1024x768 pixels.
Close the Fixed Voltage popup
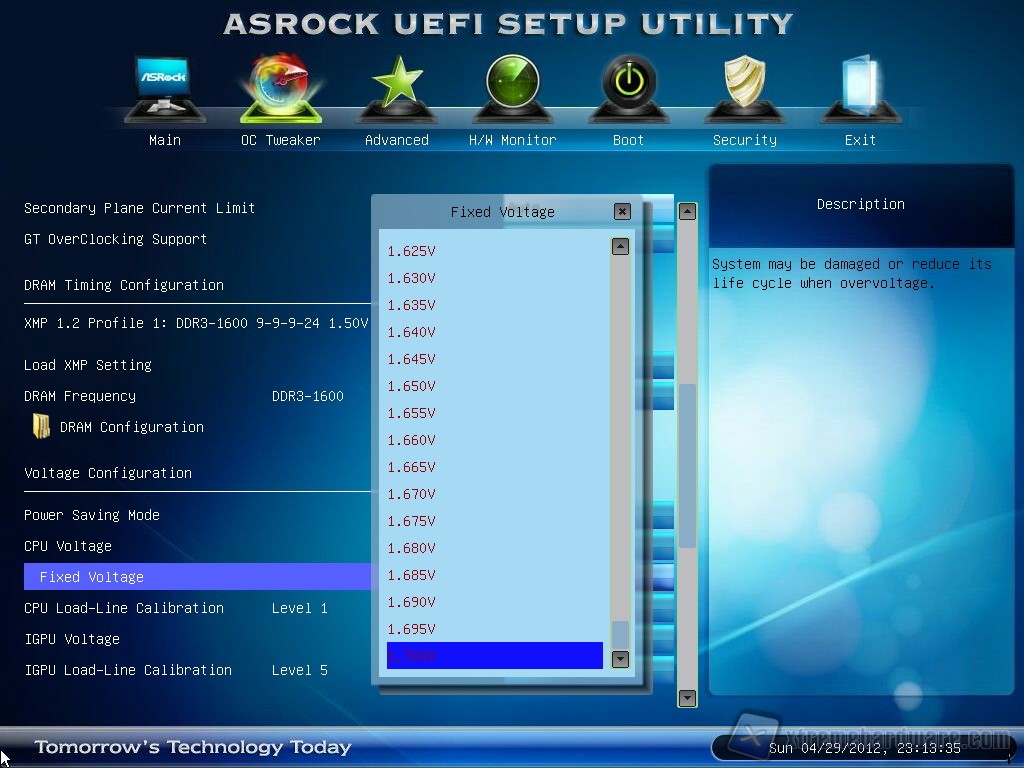point(622,212)
